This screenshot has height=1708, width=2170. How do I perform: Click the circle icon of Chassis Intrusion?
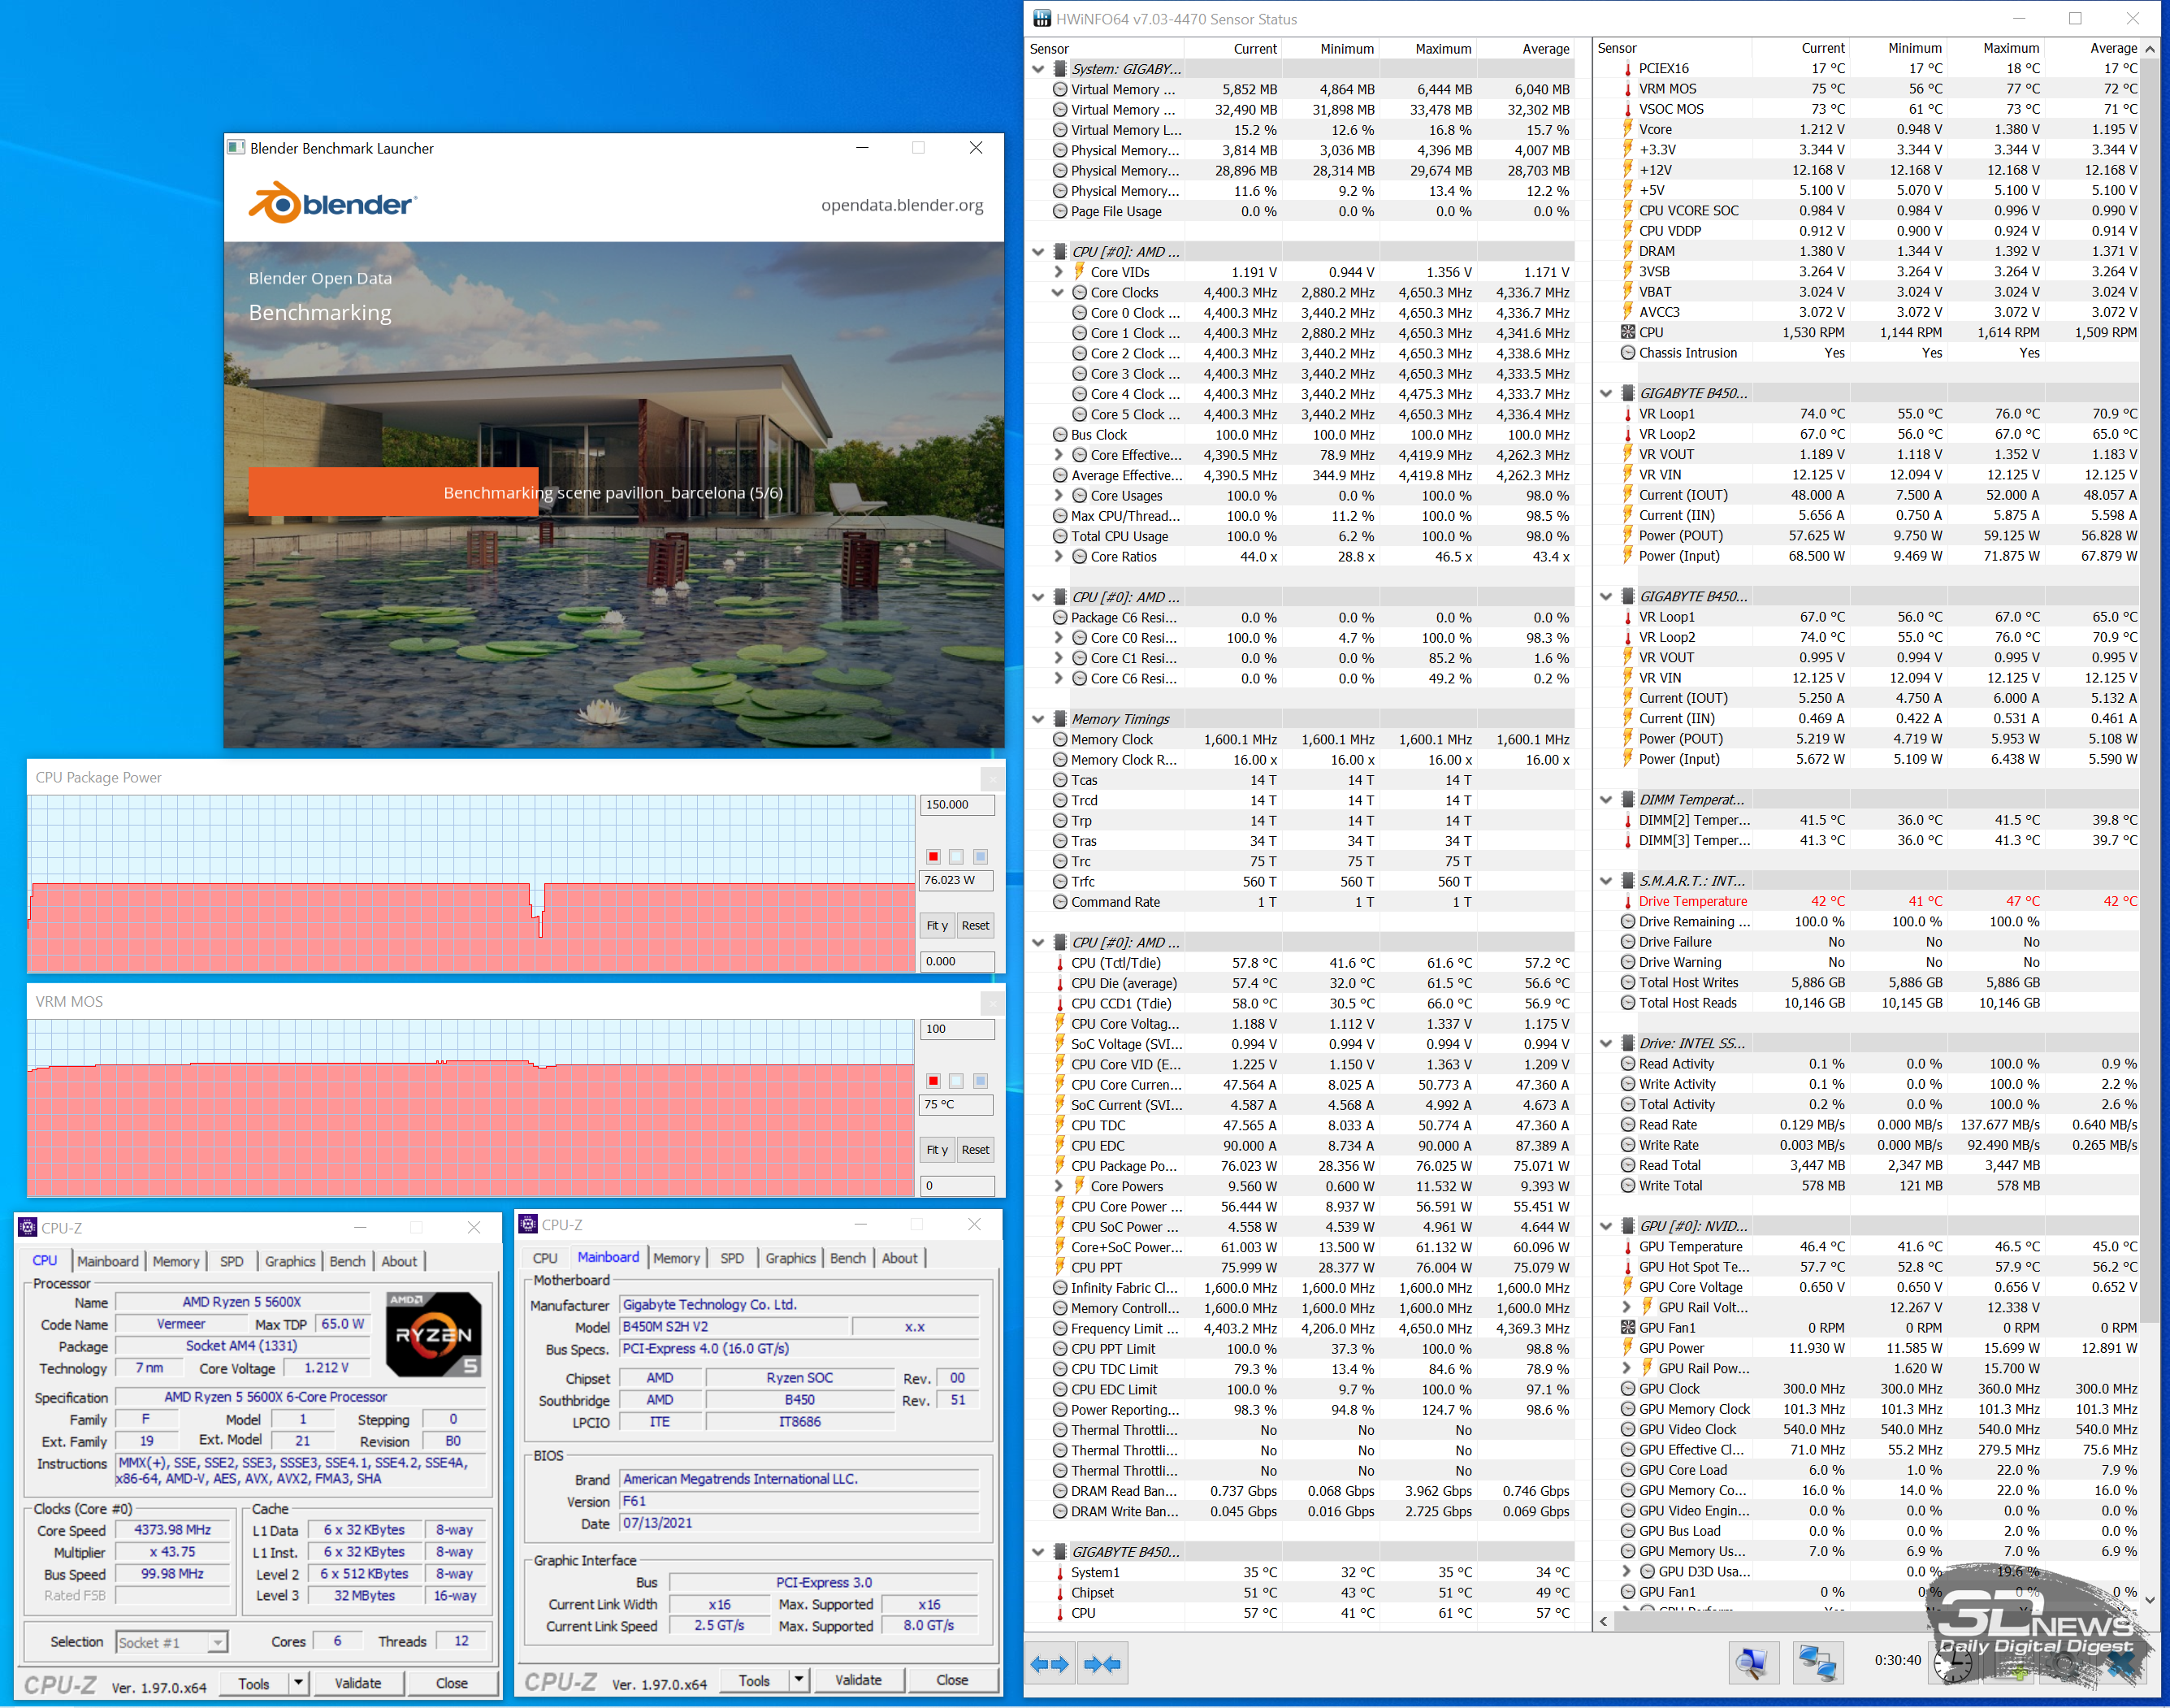(1627, 353)
